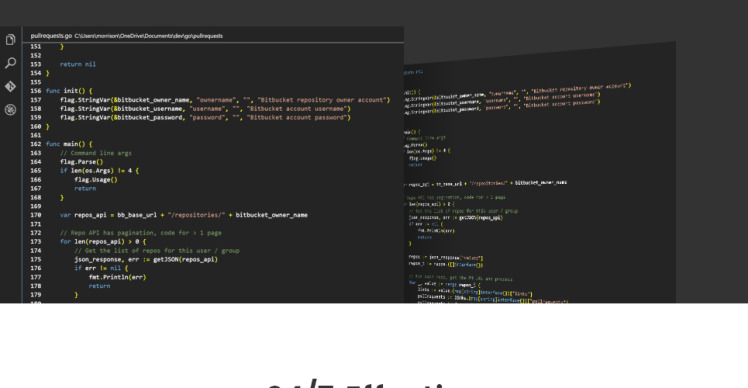This screenshot has height=388, width=748.
Task: Place cursor on func init() declaration
Action: (69, 91)
